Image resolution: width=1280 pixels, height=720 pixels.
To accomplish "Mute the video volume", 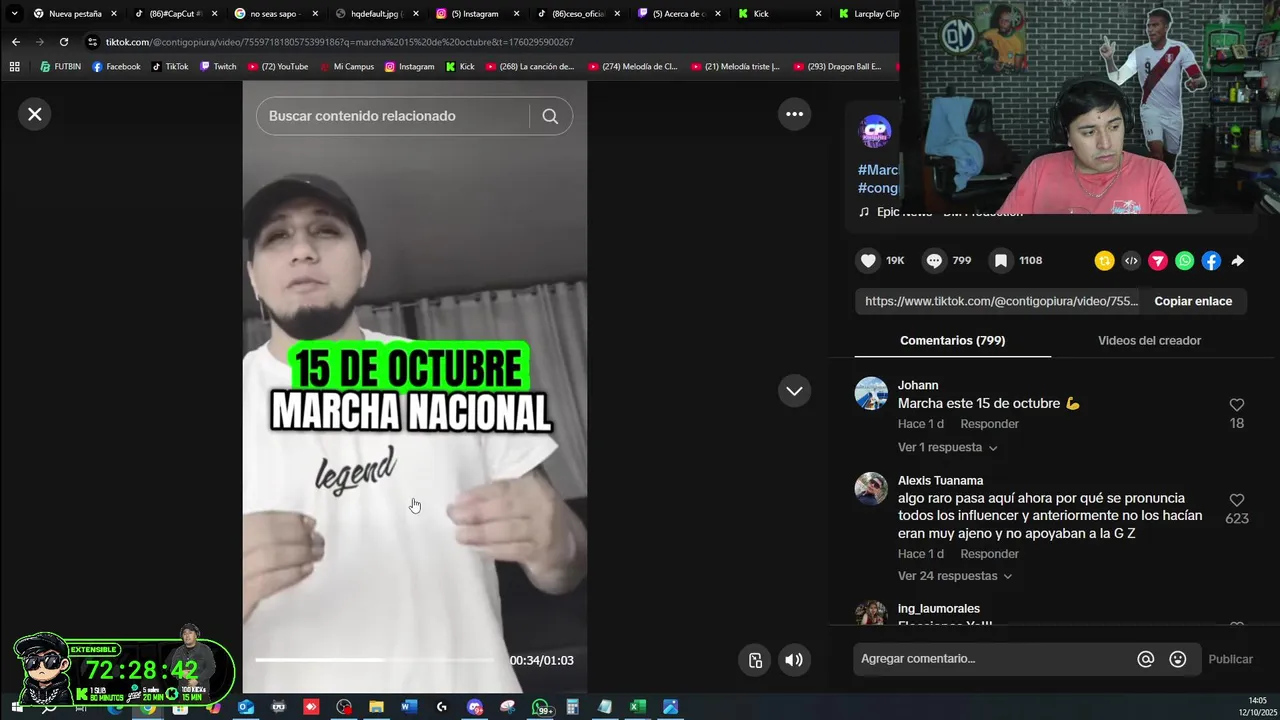I will click(794, 660).
